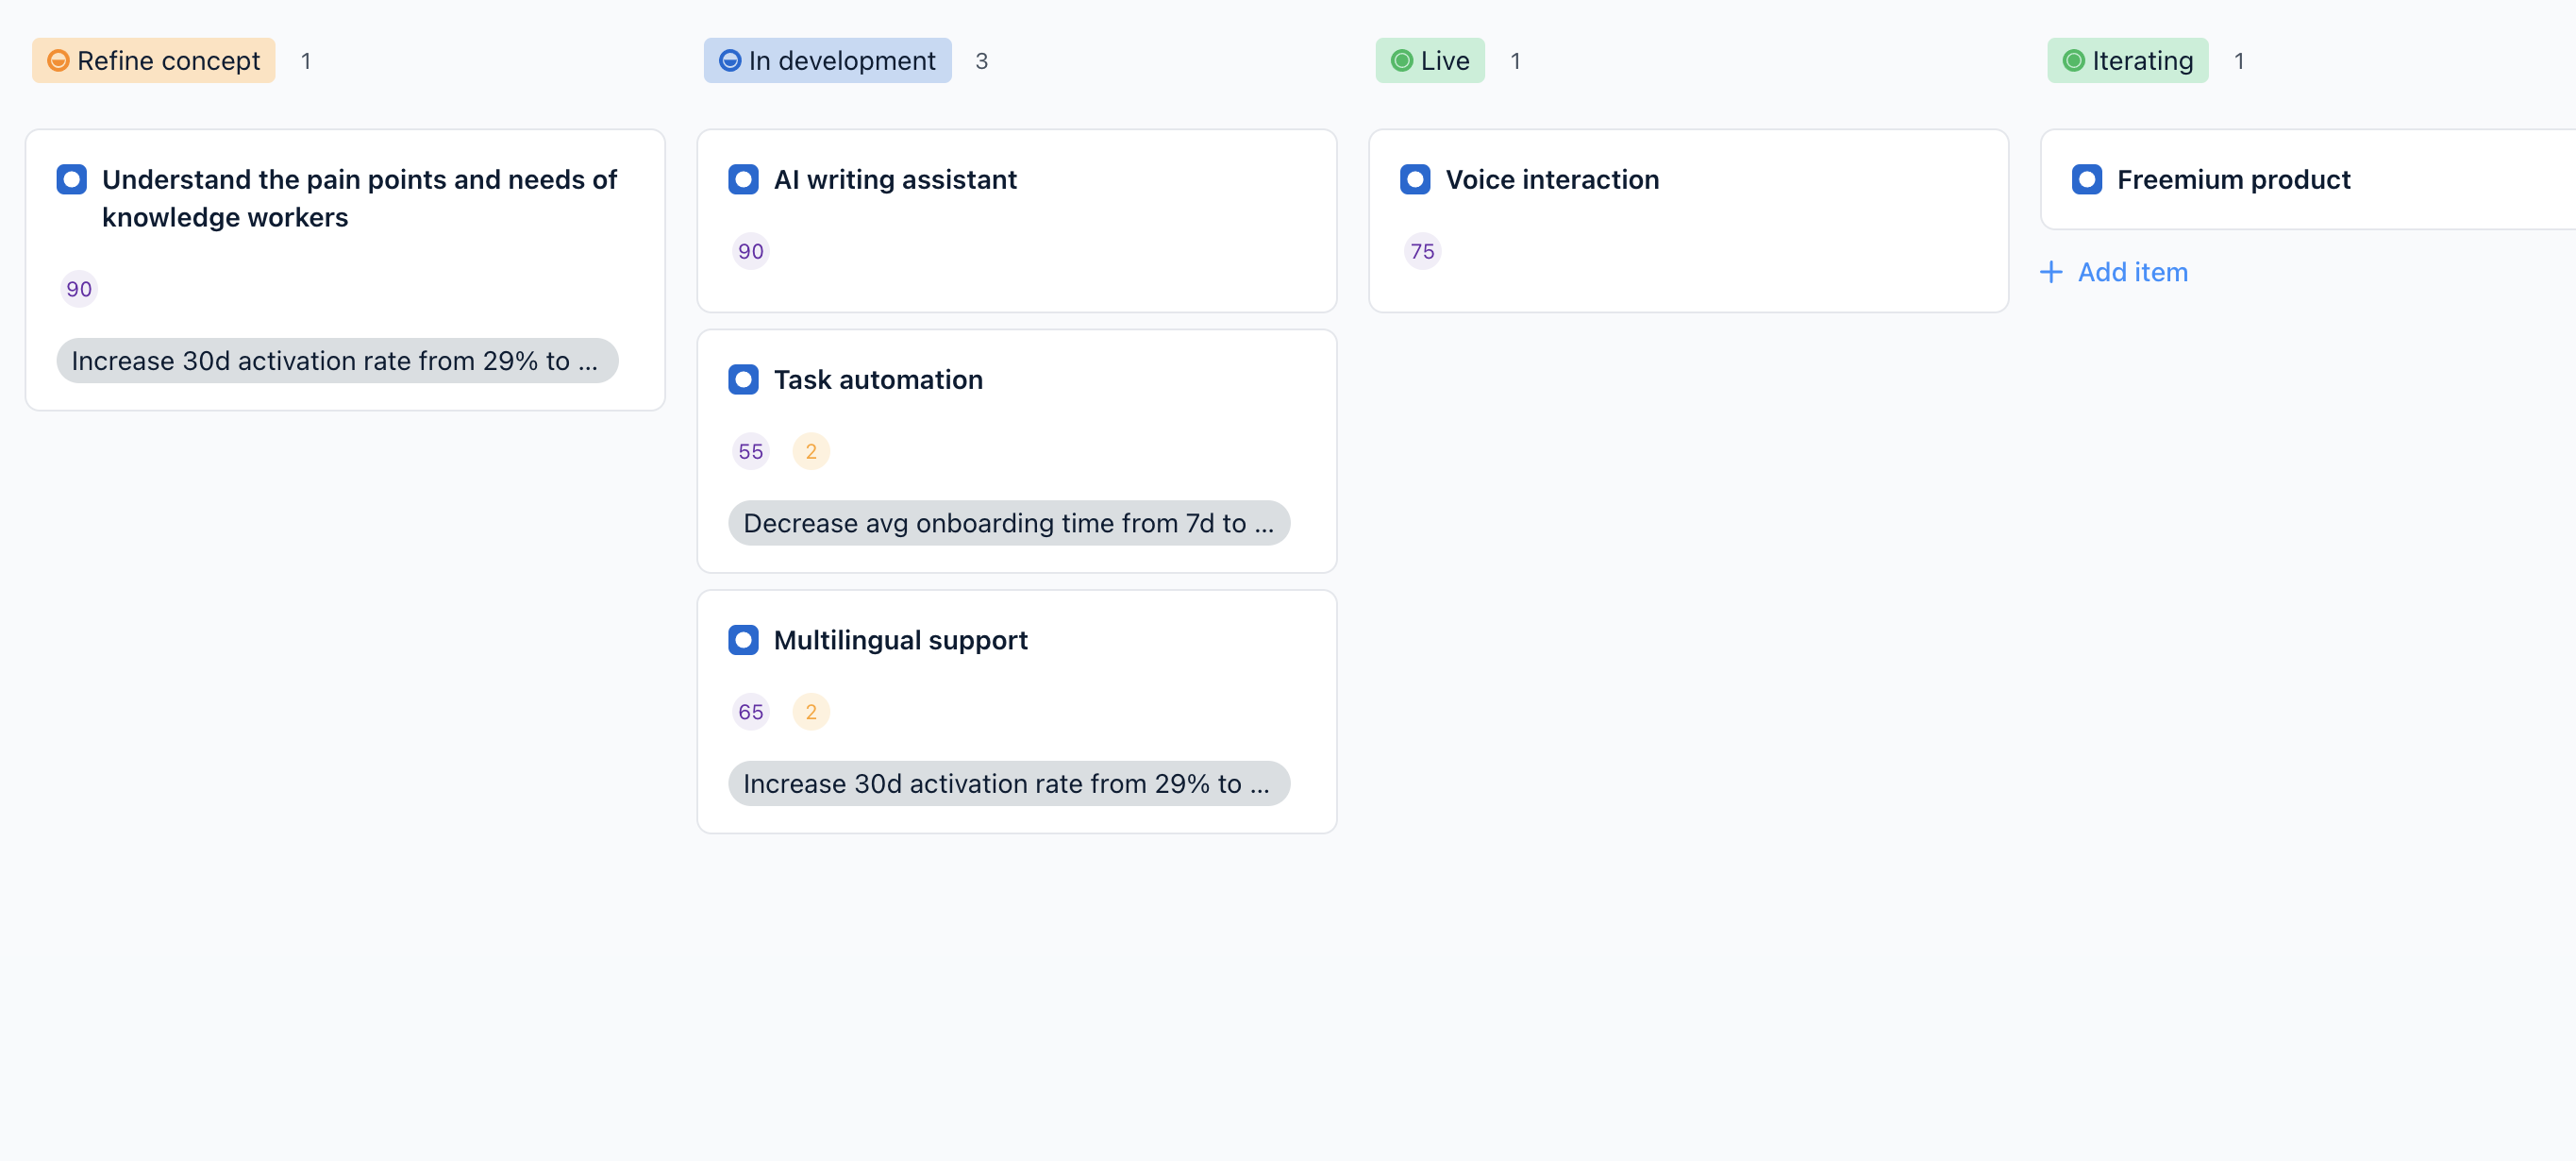Click the 65 score badge on Multilingual support
2576x1161 pixels.
[750, 712]
